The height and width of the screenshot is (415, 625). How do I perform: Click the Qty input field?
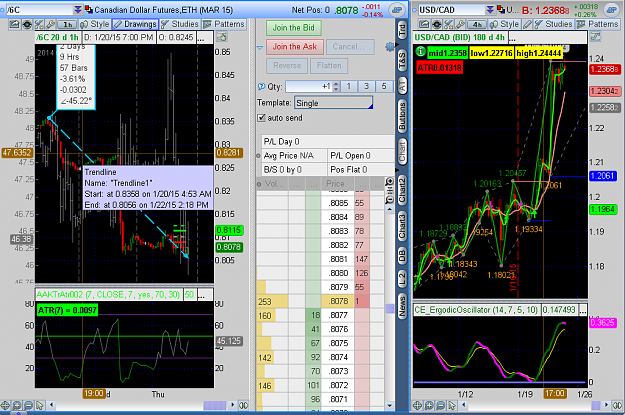tap(309, 86)
